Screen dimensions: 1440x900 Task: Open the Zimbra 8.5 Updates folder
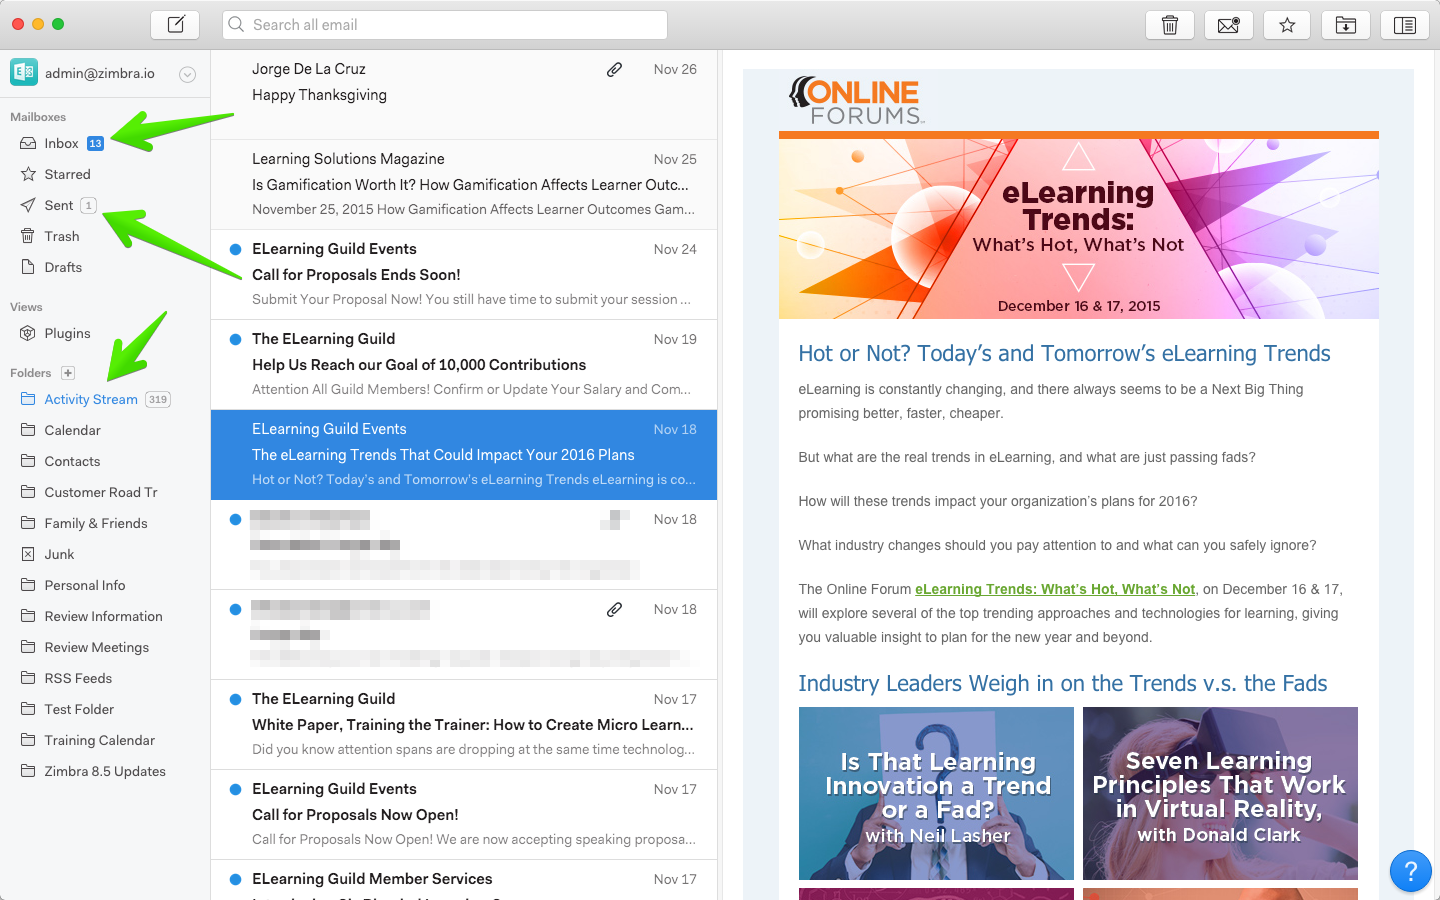(x=105, y=771)
